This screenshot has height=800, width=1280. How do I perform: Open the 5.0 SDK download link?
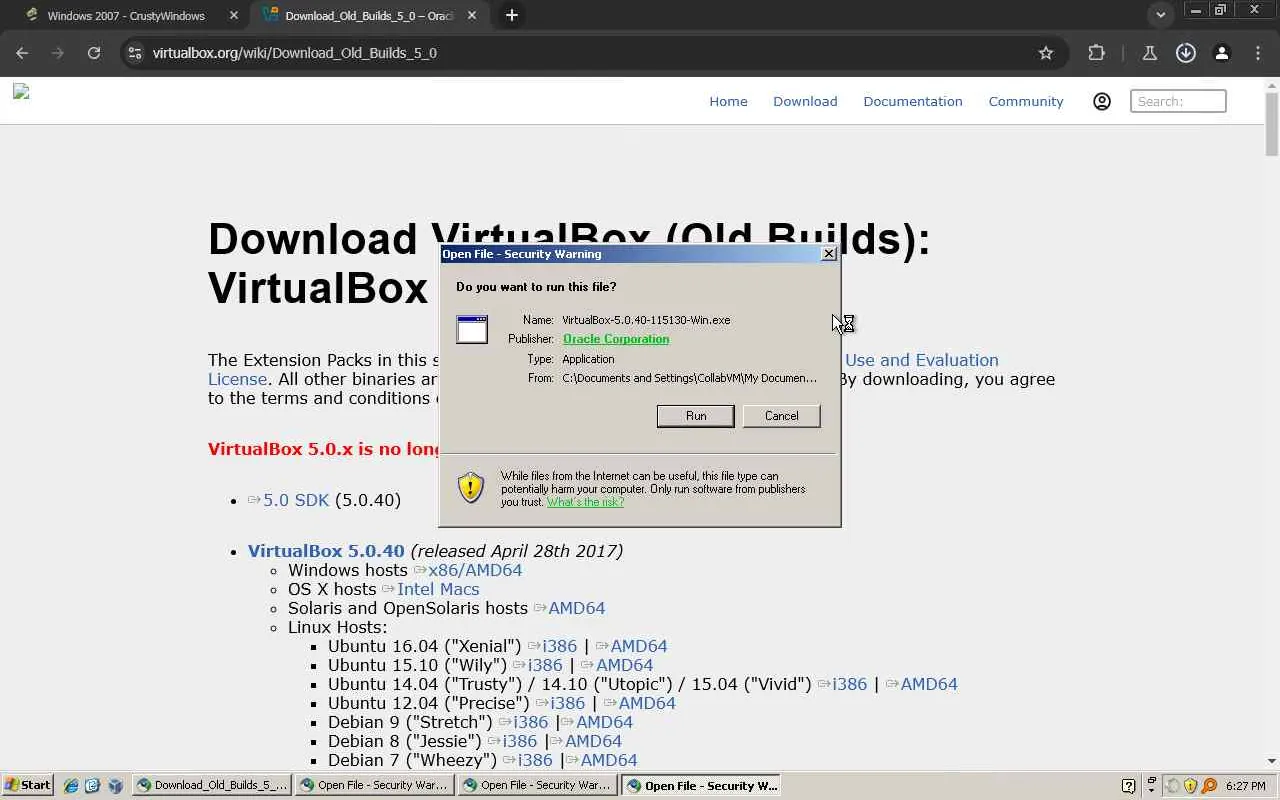pos(296,500)
